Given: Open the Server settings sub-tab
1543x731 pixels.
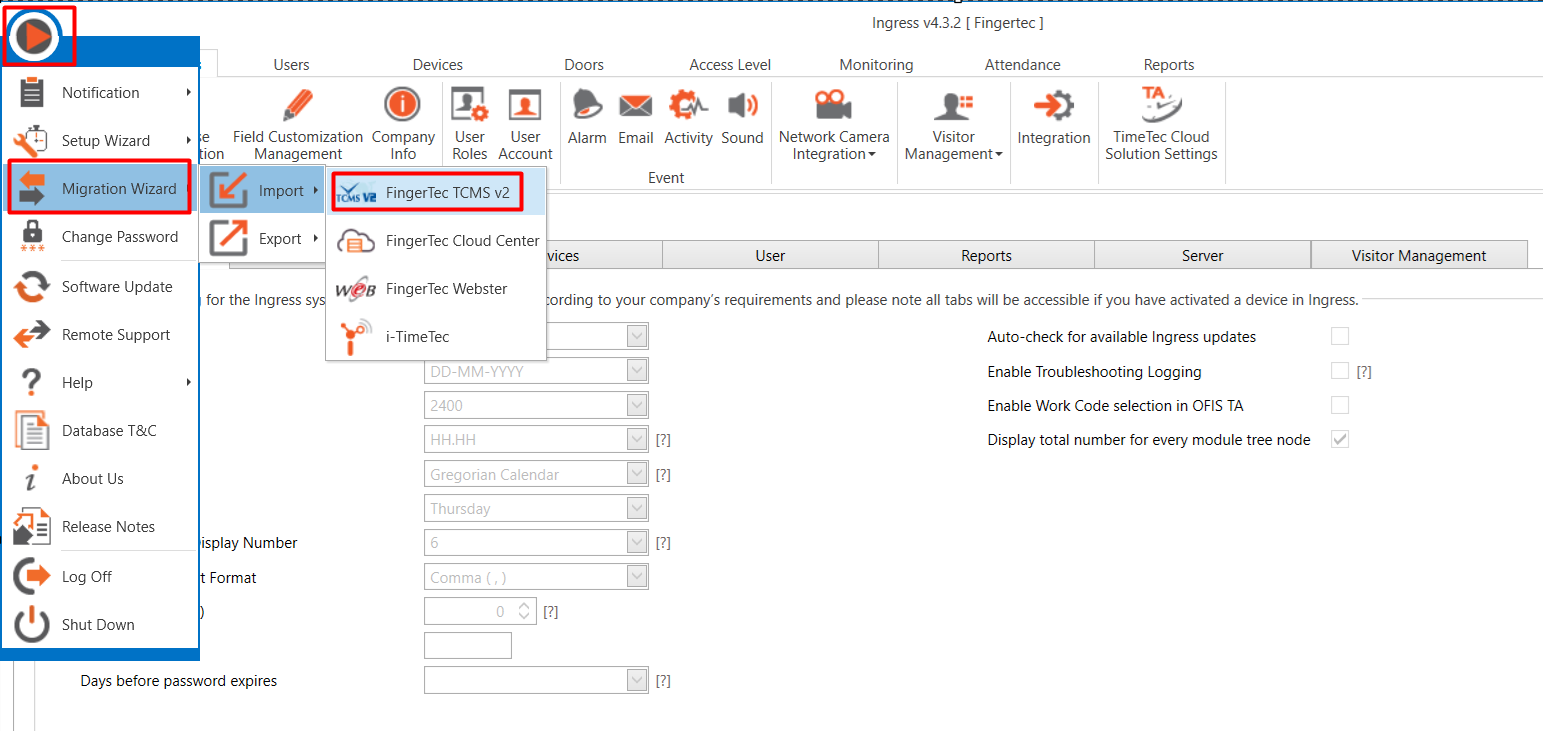Looking at the screenshot, I should tap(1202, 255).
